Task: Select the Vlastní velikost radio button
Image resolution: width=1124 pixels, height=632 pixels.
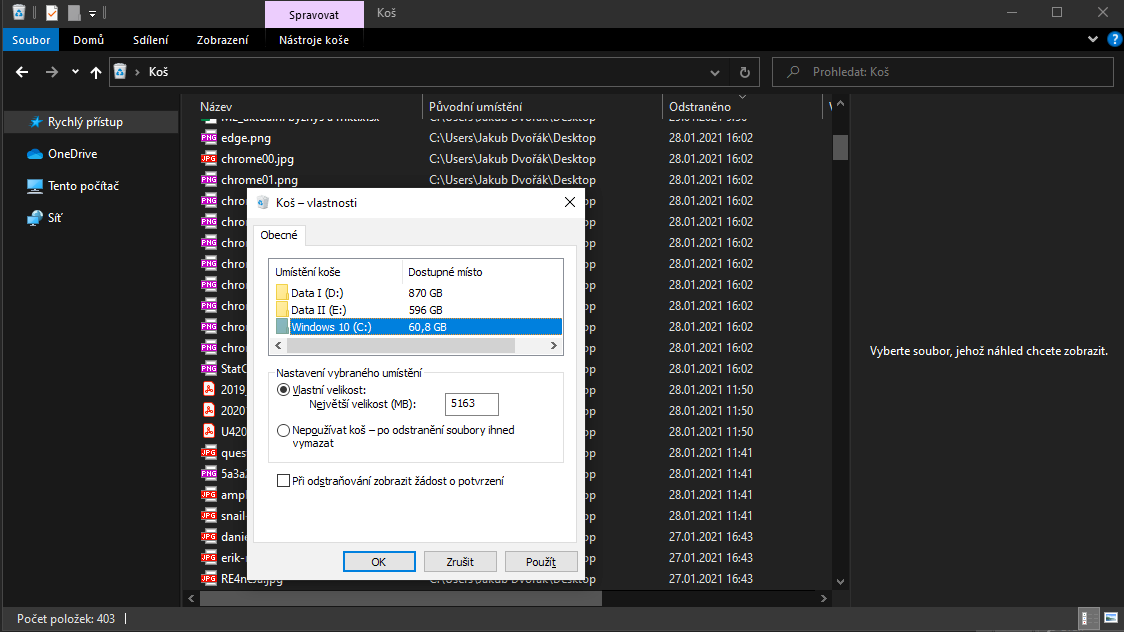Action: click(x=284, y=389)
